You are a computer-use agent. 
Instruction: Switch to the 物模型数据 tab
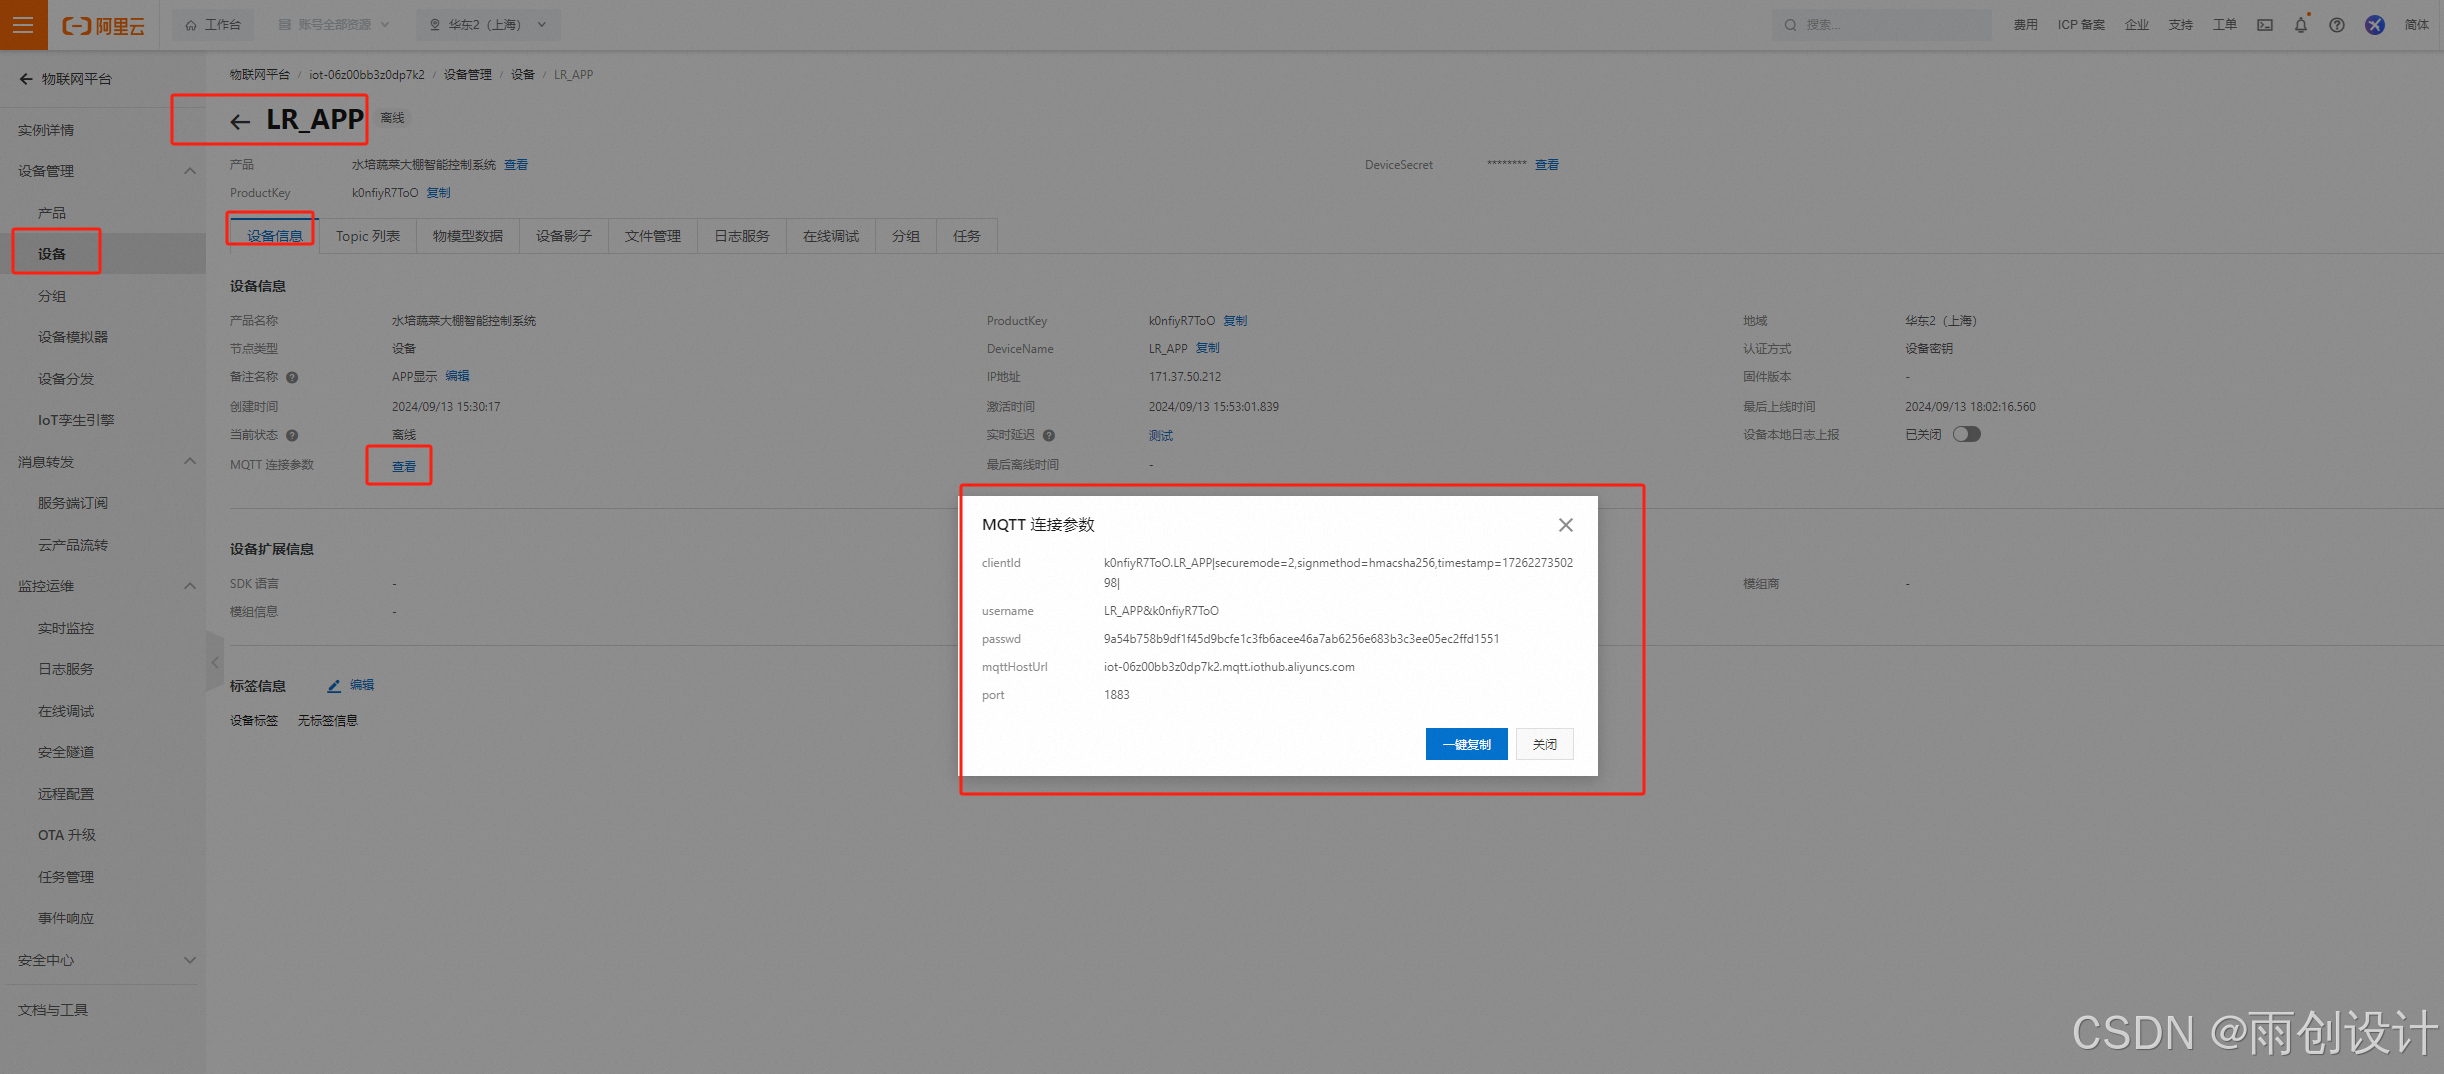coord(467,235)
